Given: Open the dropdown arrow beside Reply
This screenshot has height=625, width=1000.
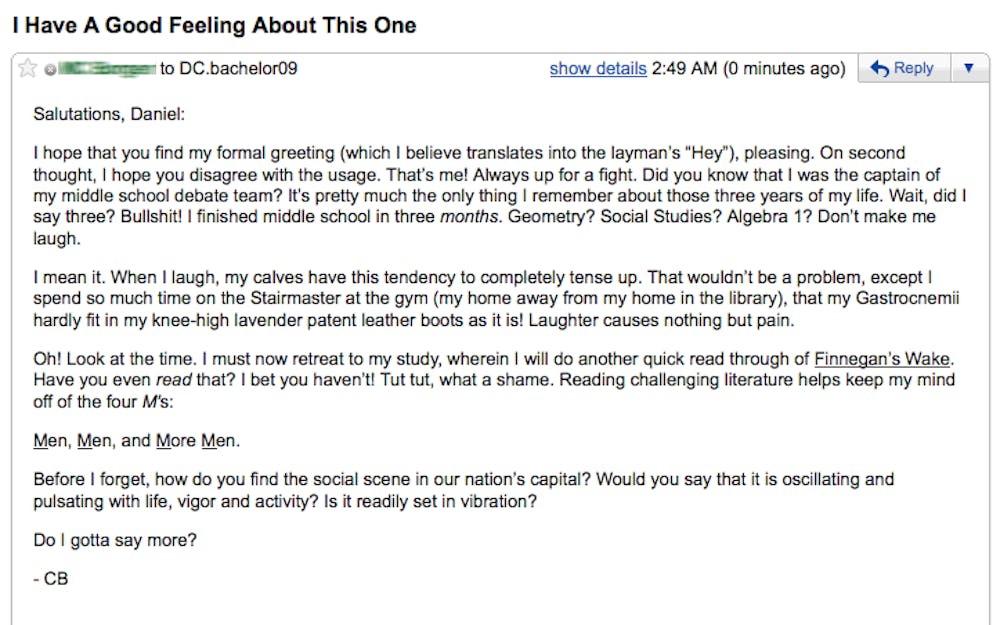Looking at the screenshot, I should [968, 68].
